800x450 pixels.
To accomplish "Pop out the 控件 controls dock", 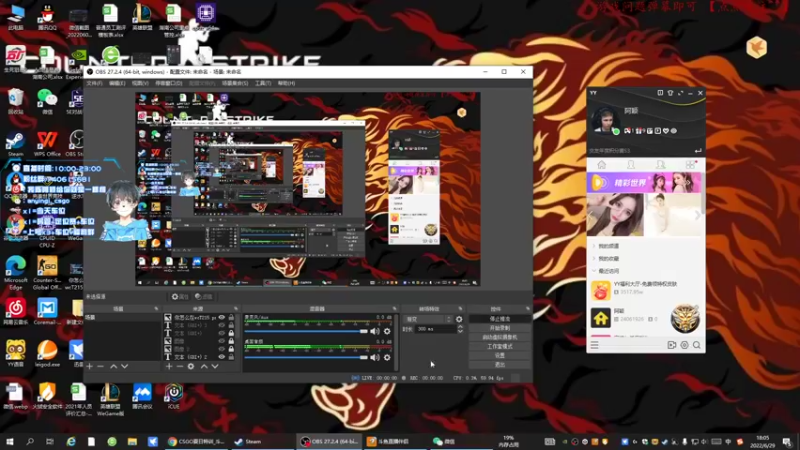I will (528, 309).
